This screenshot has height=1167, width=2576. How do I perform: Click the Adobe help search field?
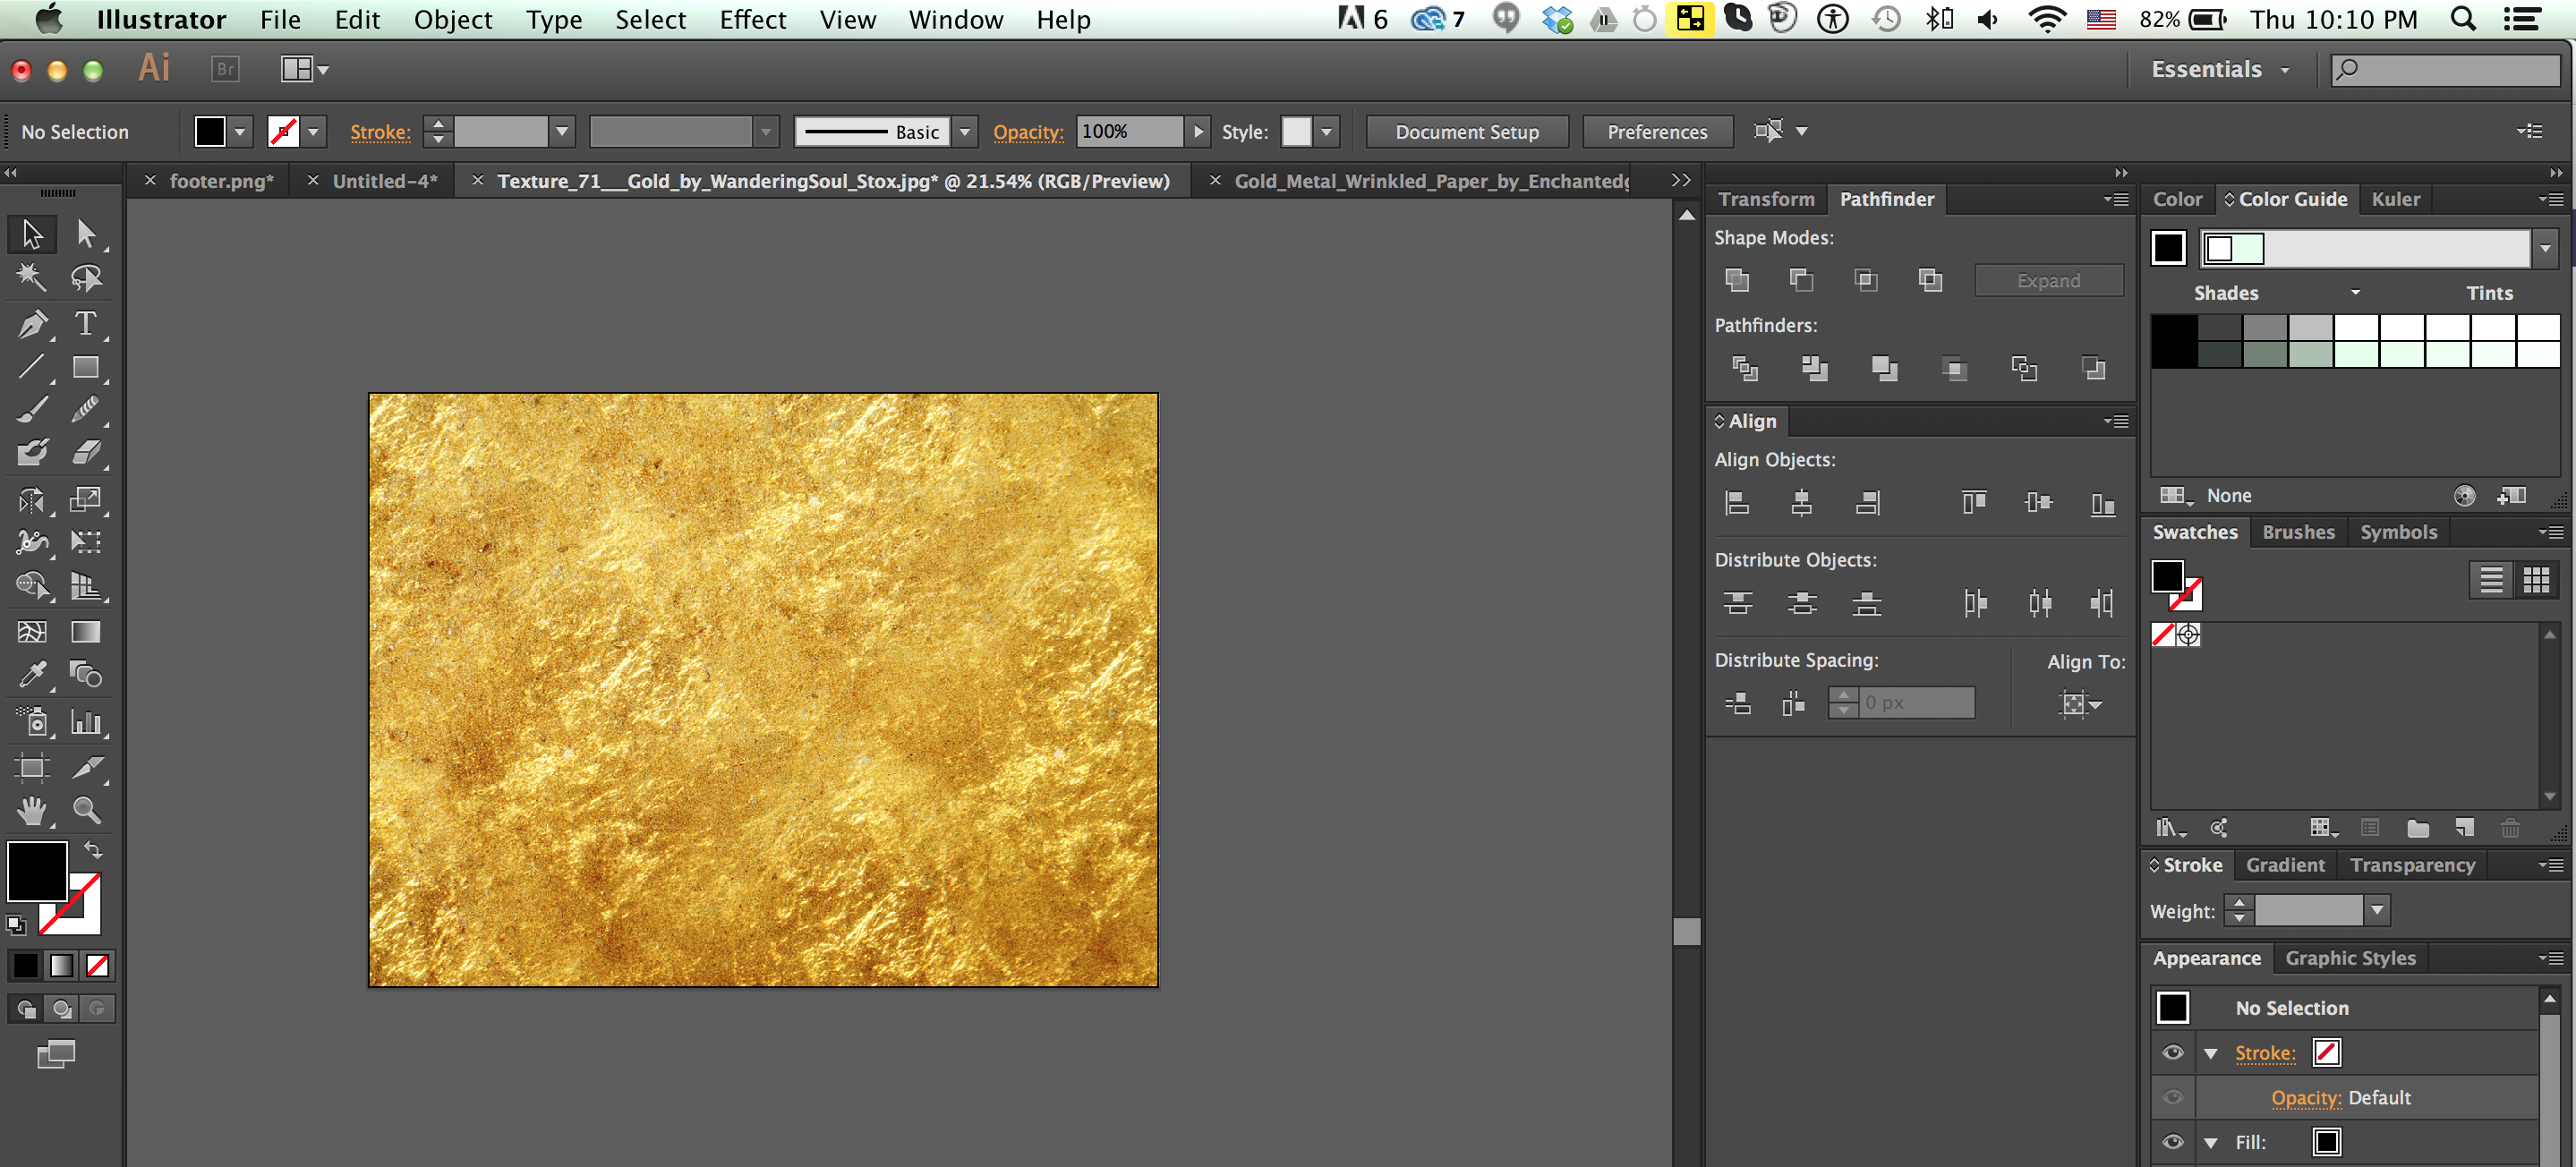tap(2444, 69)
